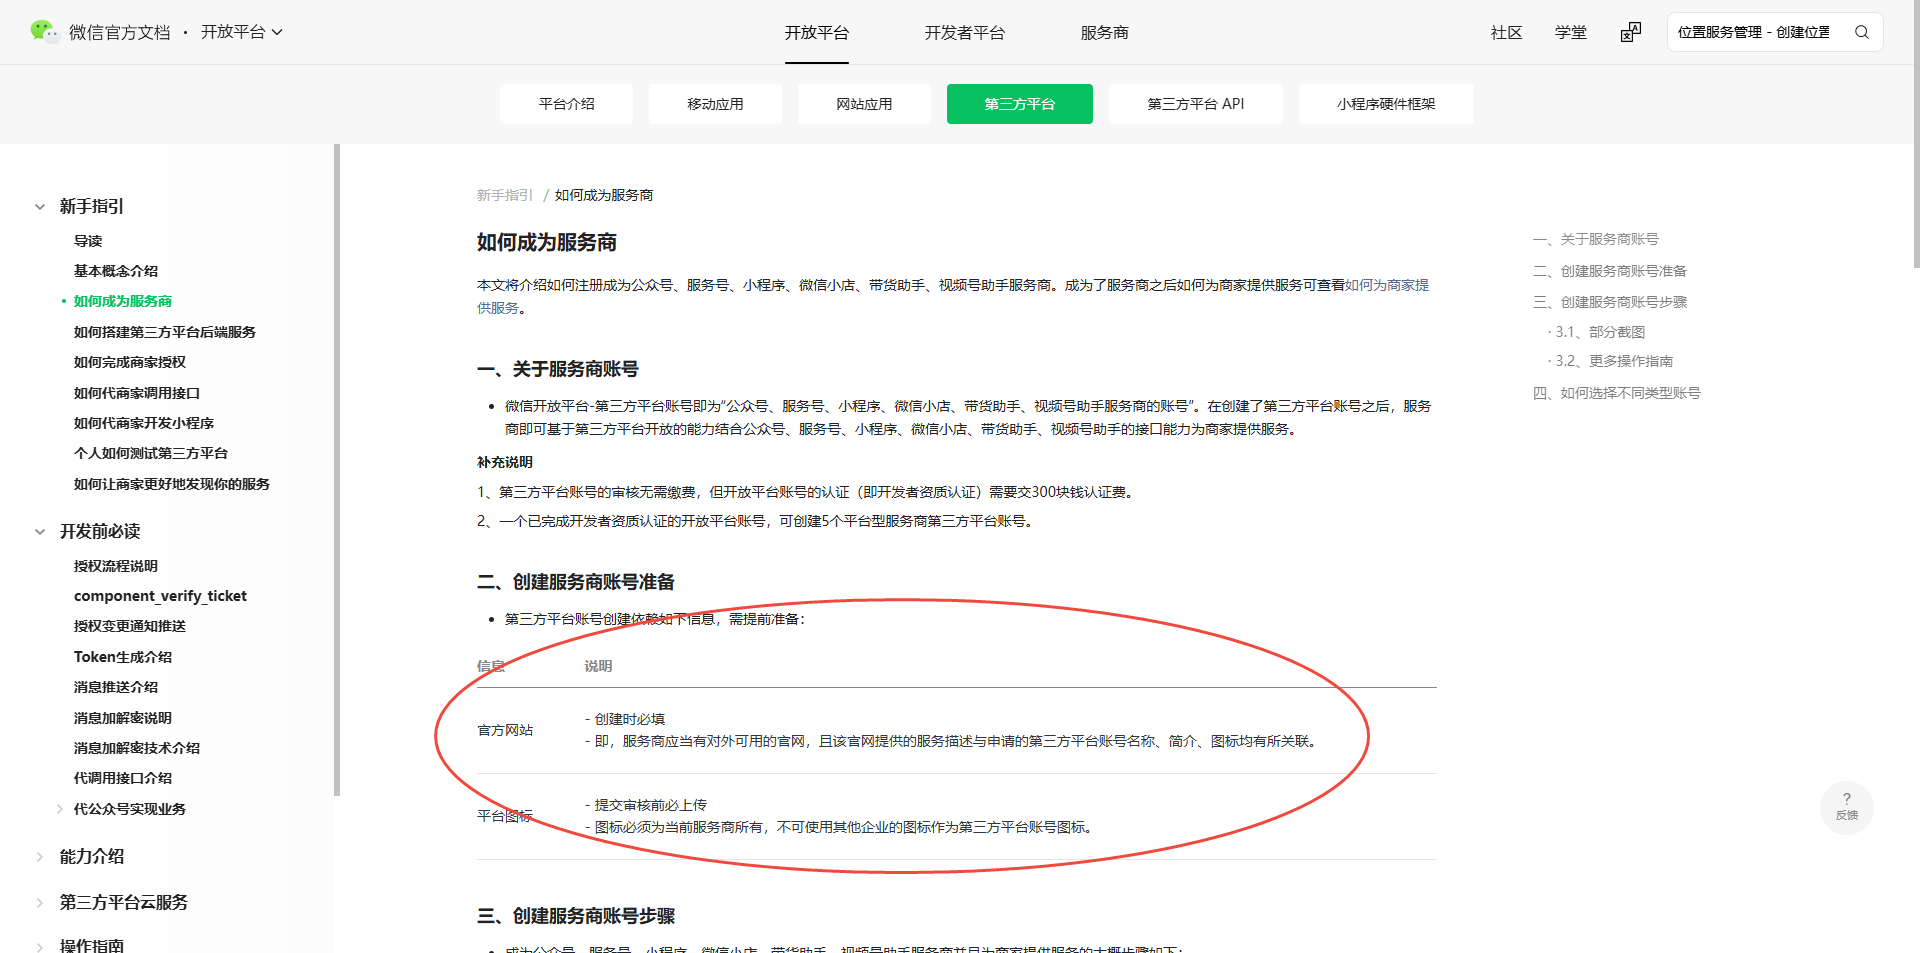Jump to 一、关于服务商账号 in page outline
Image resolution: width=1920 pixels, height=953 pixels.
point(1596,239)
